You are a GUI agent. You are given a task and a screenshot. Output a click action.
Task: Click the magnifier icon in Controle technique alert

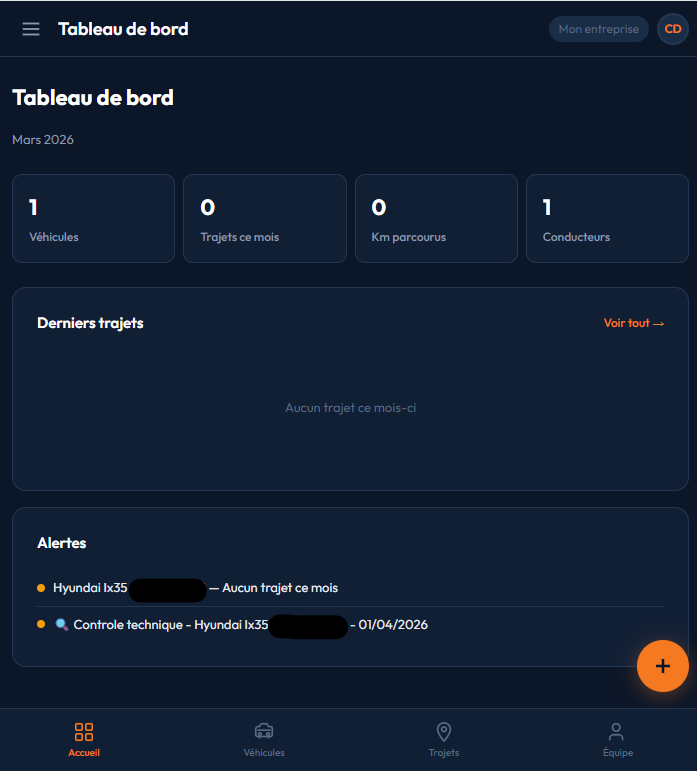[x=61, y=625]
